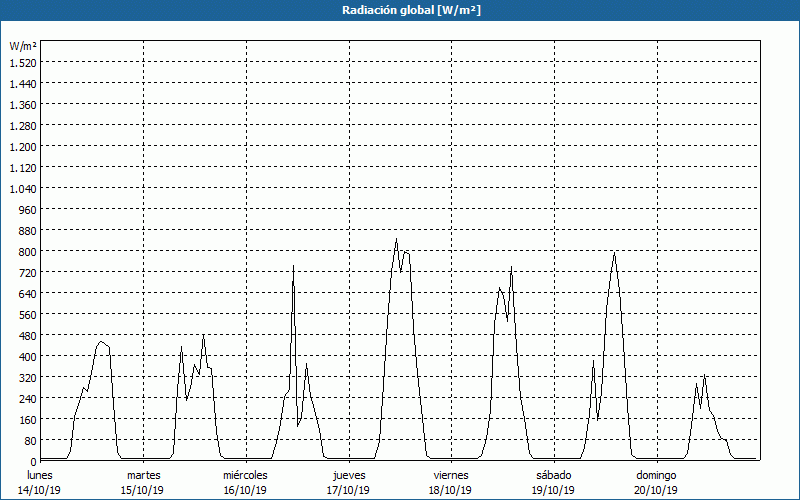Viewport: 800px width, 500px height.
Task: Select the 720 y-axis value
Action: coord(29,272)
